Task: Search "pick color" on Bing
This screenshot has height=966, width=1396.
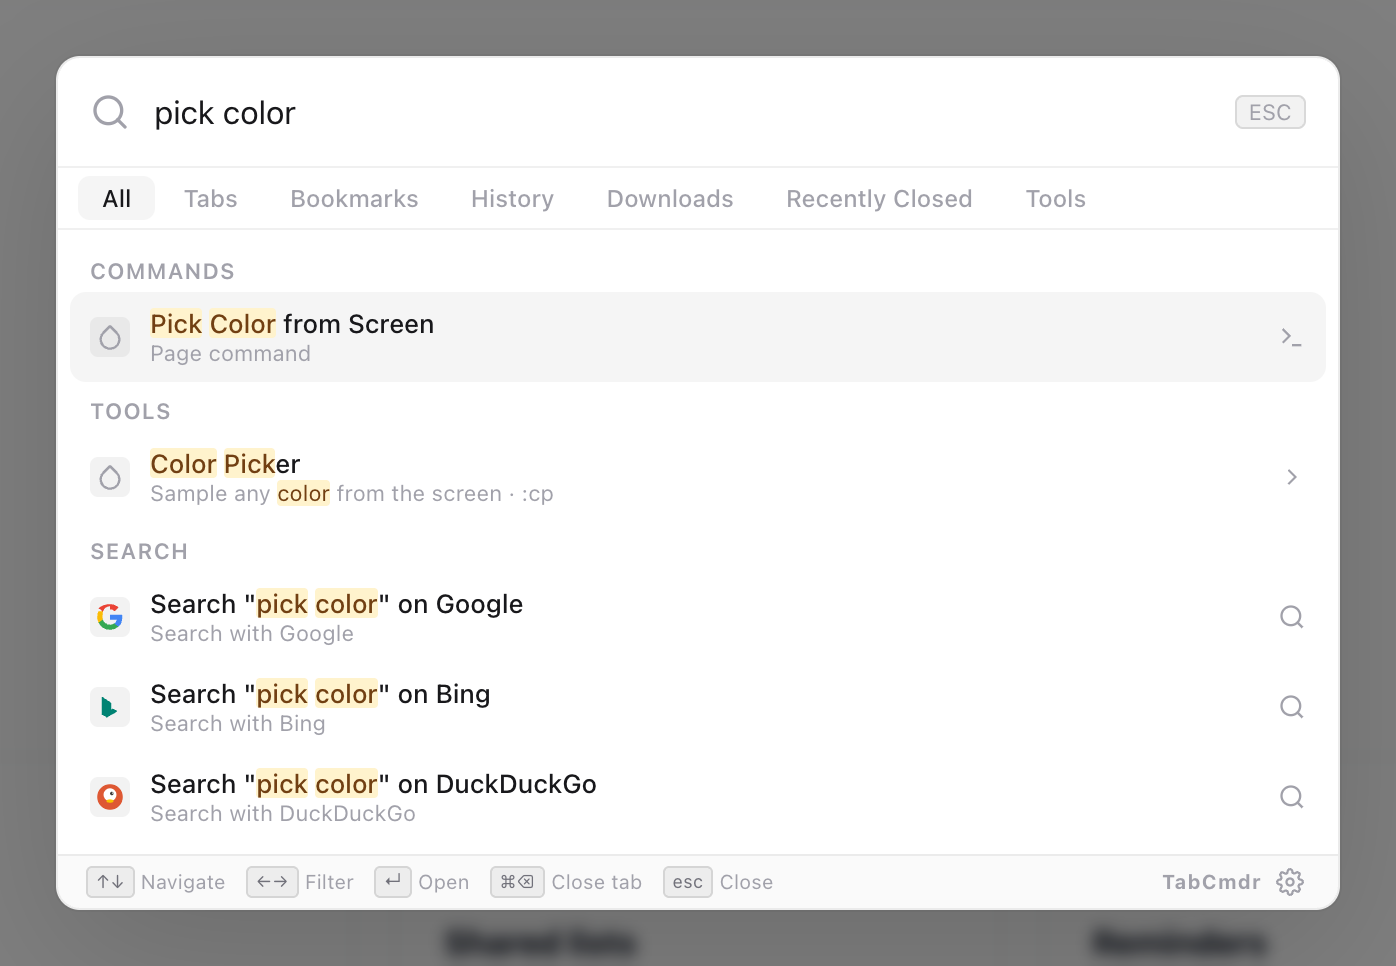Action: 698,707
